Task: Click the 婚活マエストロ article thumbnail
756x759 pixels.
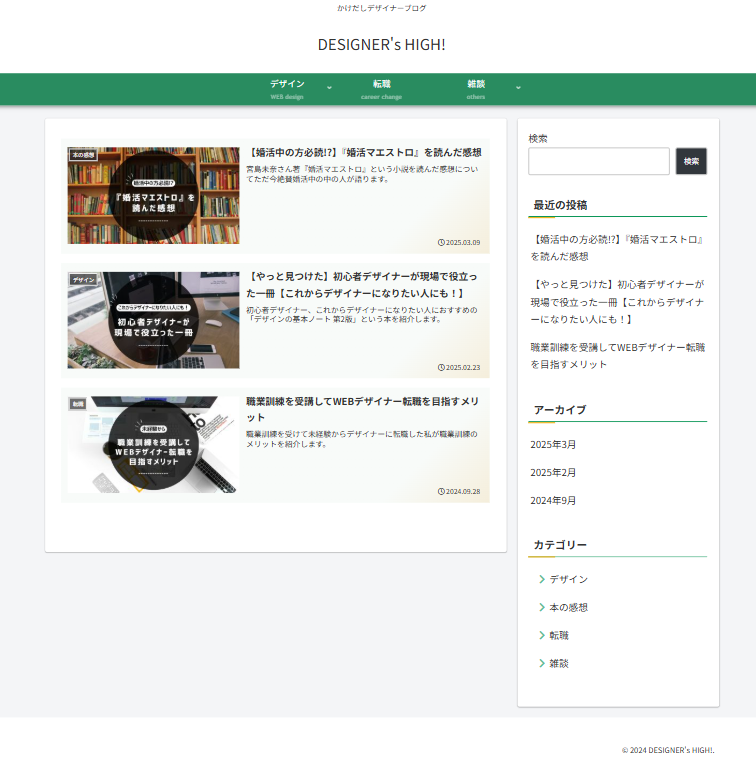Action: click(x=154, y=196)
